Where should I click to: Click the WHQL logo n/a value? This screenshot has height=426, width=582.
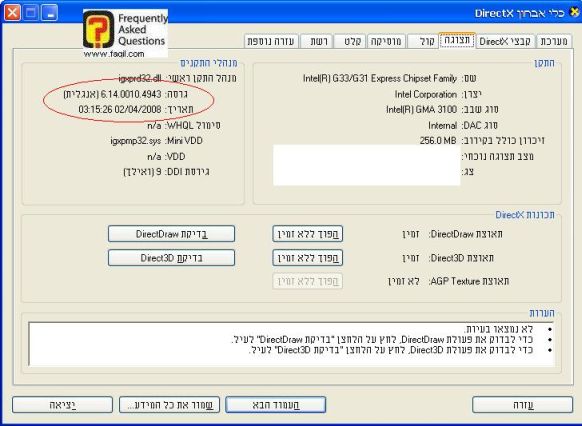coord(154,125)
